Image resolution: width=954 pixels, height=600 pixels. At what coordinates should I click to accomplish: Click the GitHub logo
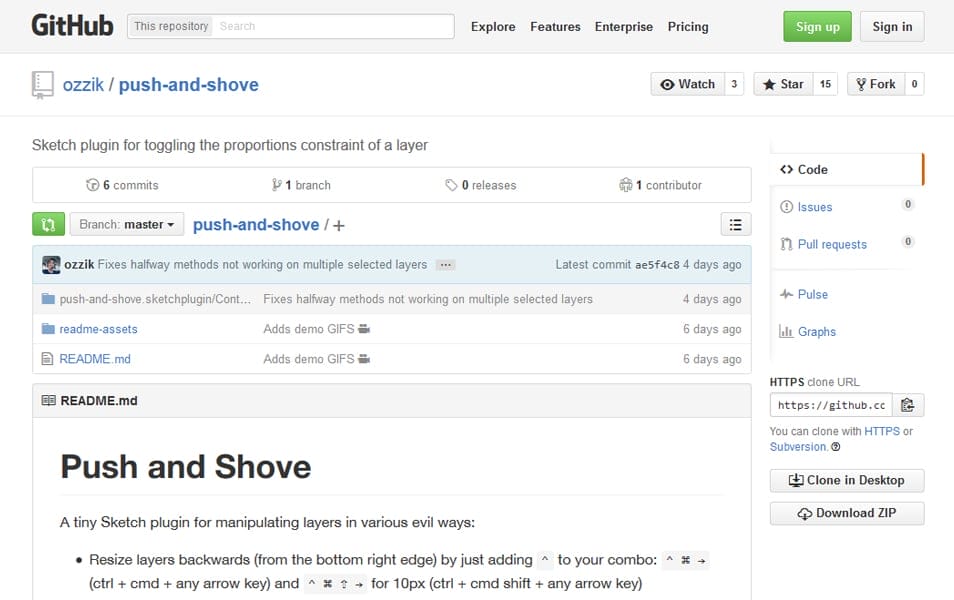72,26
